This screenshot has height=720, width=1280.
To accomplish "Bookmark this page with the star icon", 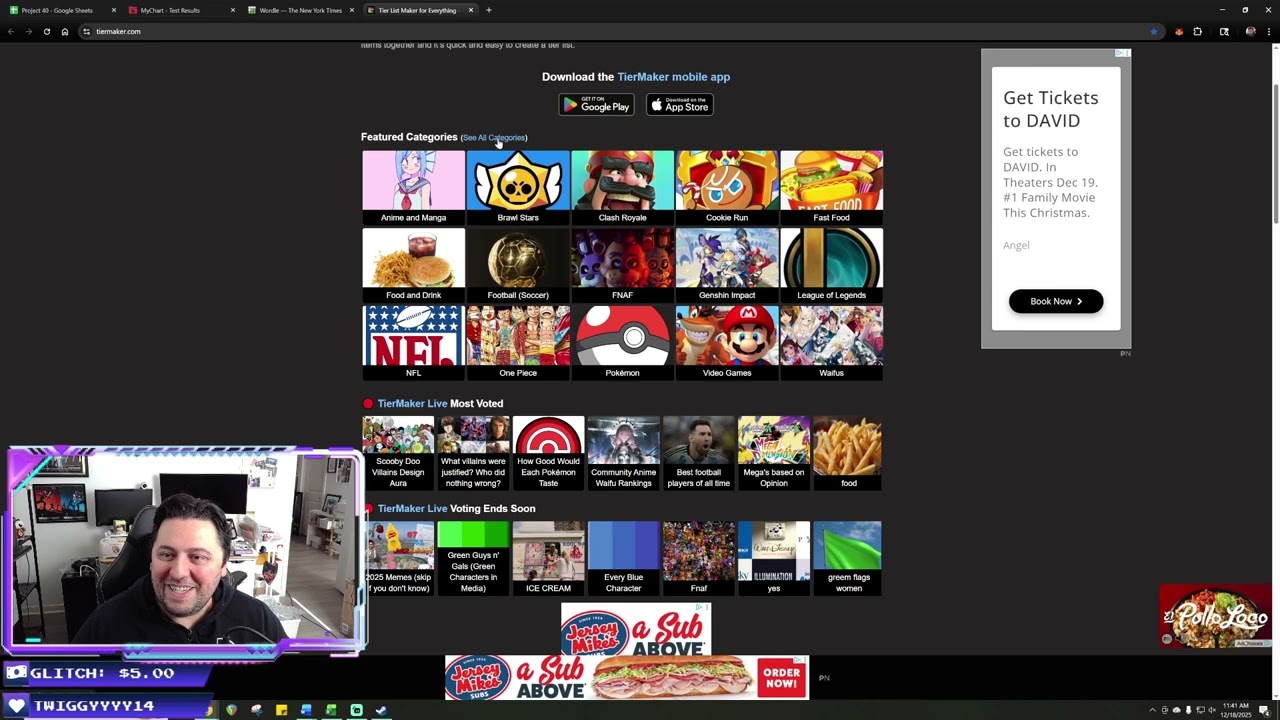I will (x=1153, y=31).
